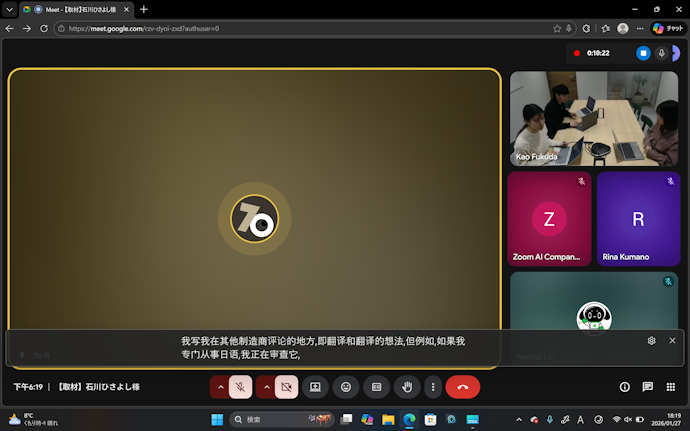Close the captions panel
690x431 pixels.
pos(672,340)
